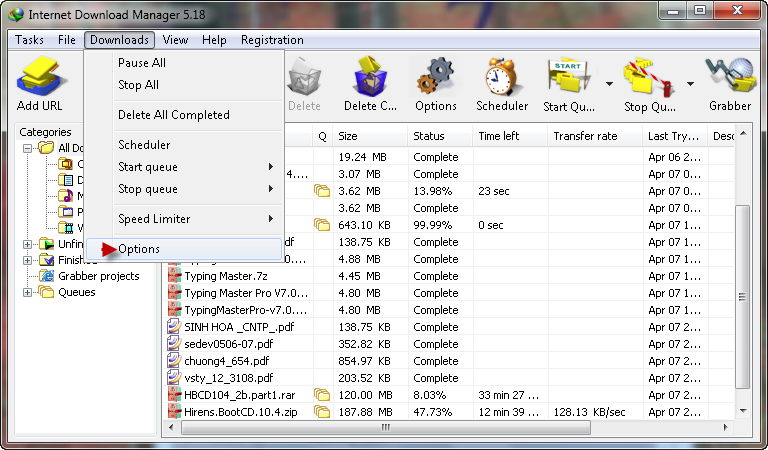Select the Grabber projects tree item
The image size is (768, 450).
pos(98,276)
